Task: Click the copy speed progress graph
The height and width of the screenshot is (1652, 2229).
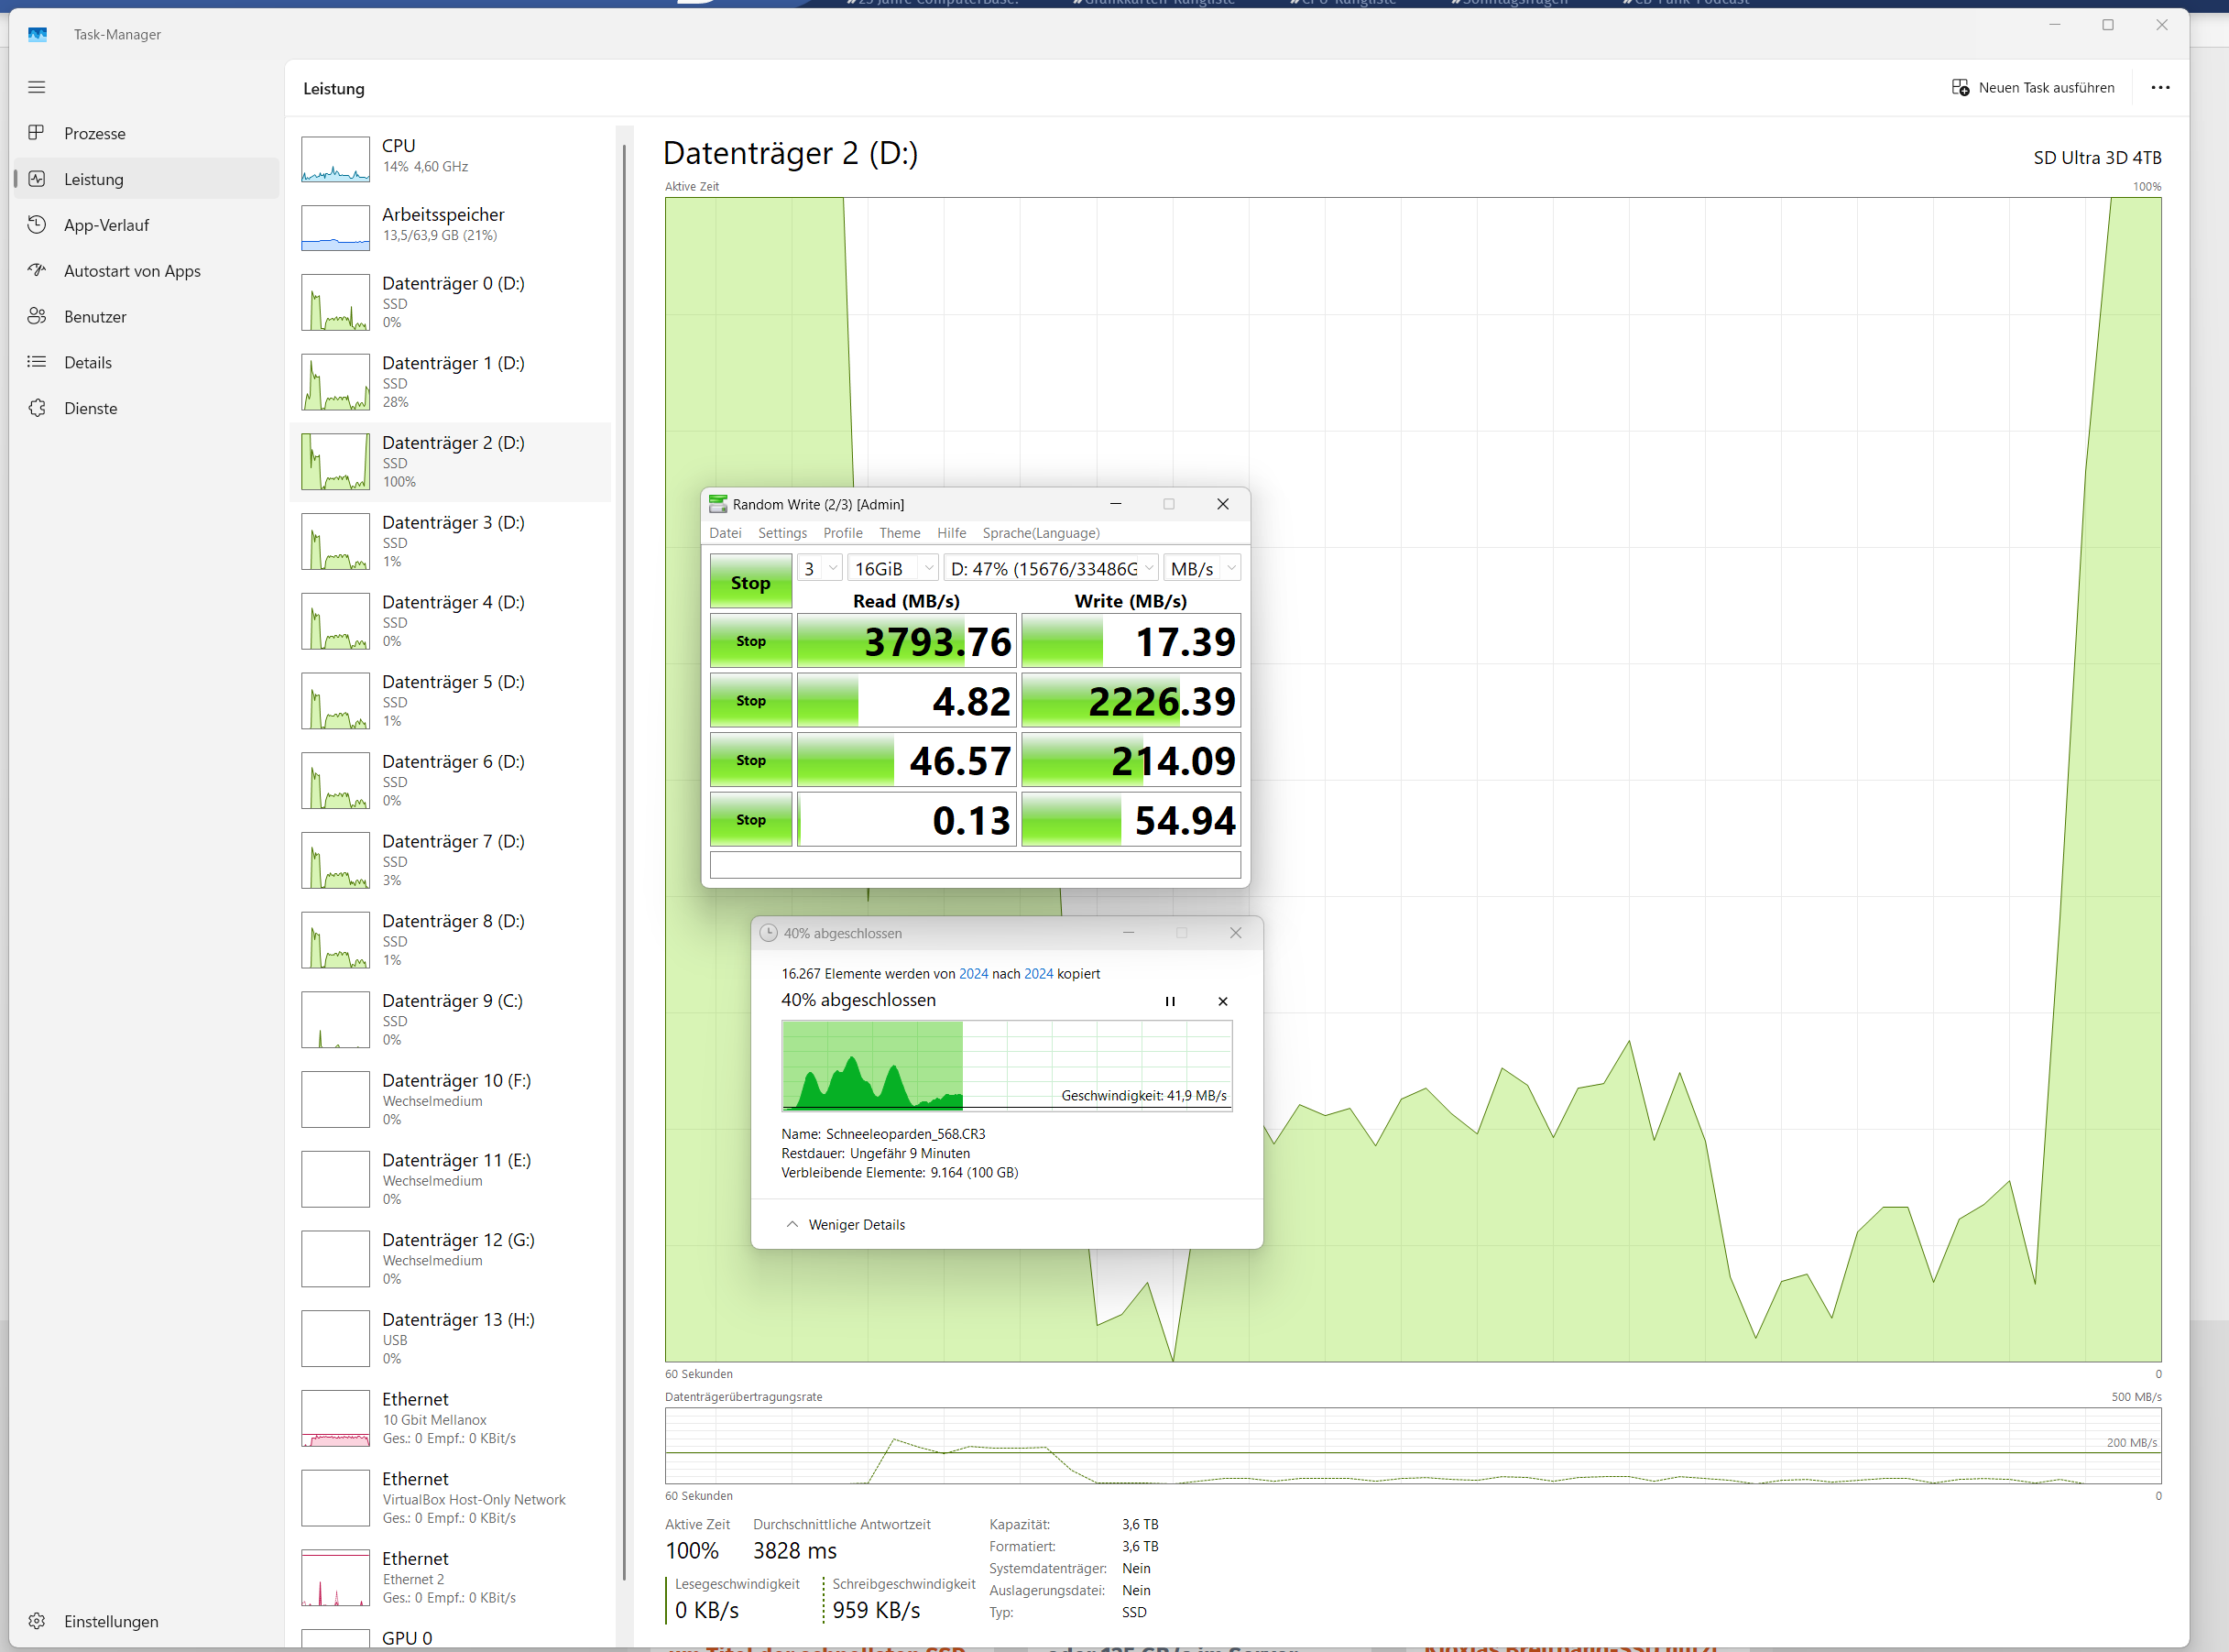Action: point(1005,1065)
